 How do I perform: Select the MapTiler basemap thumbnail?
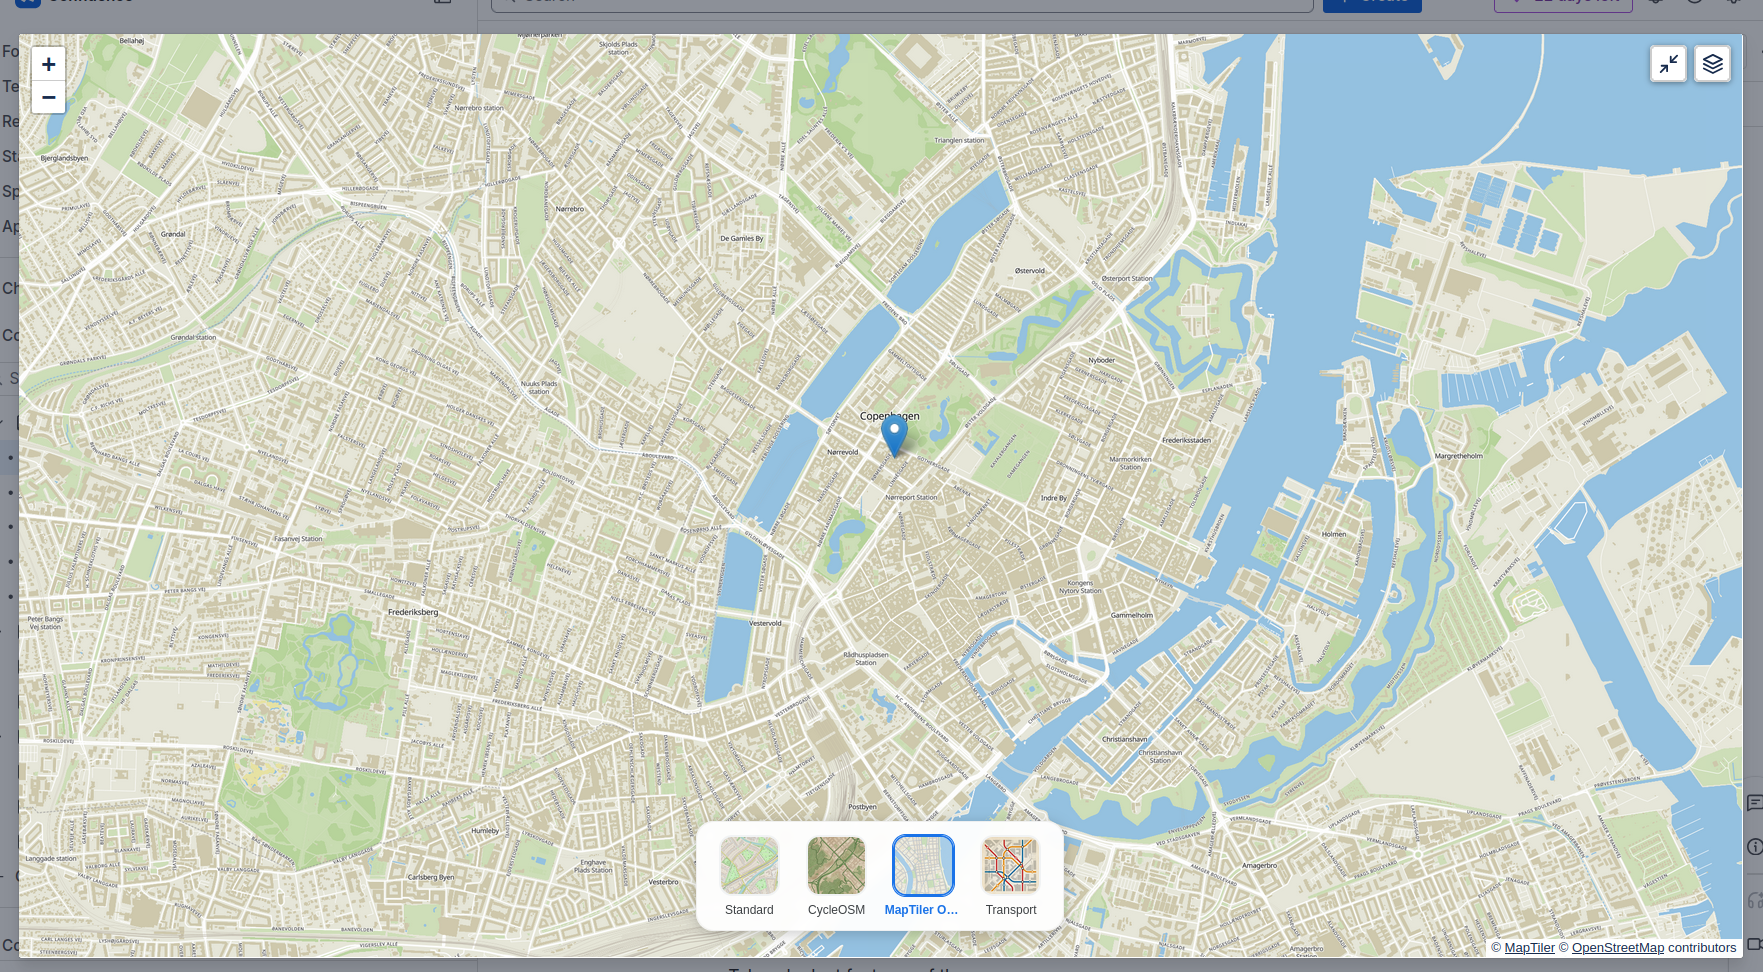pyautogui.click(x=922, y=866)
